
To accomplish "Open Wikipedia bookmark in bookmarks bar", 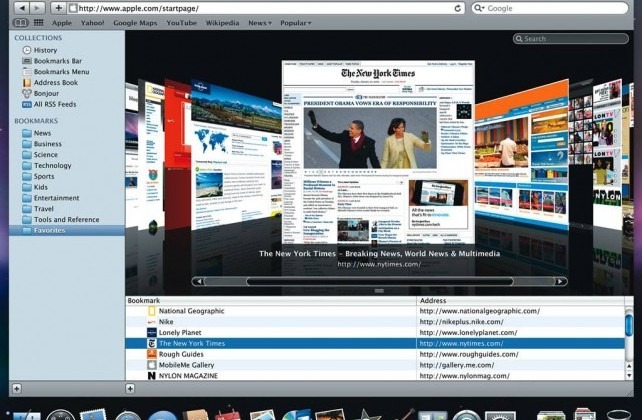I will pyautogui.click(x=222, y=23).
